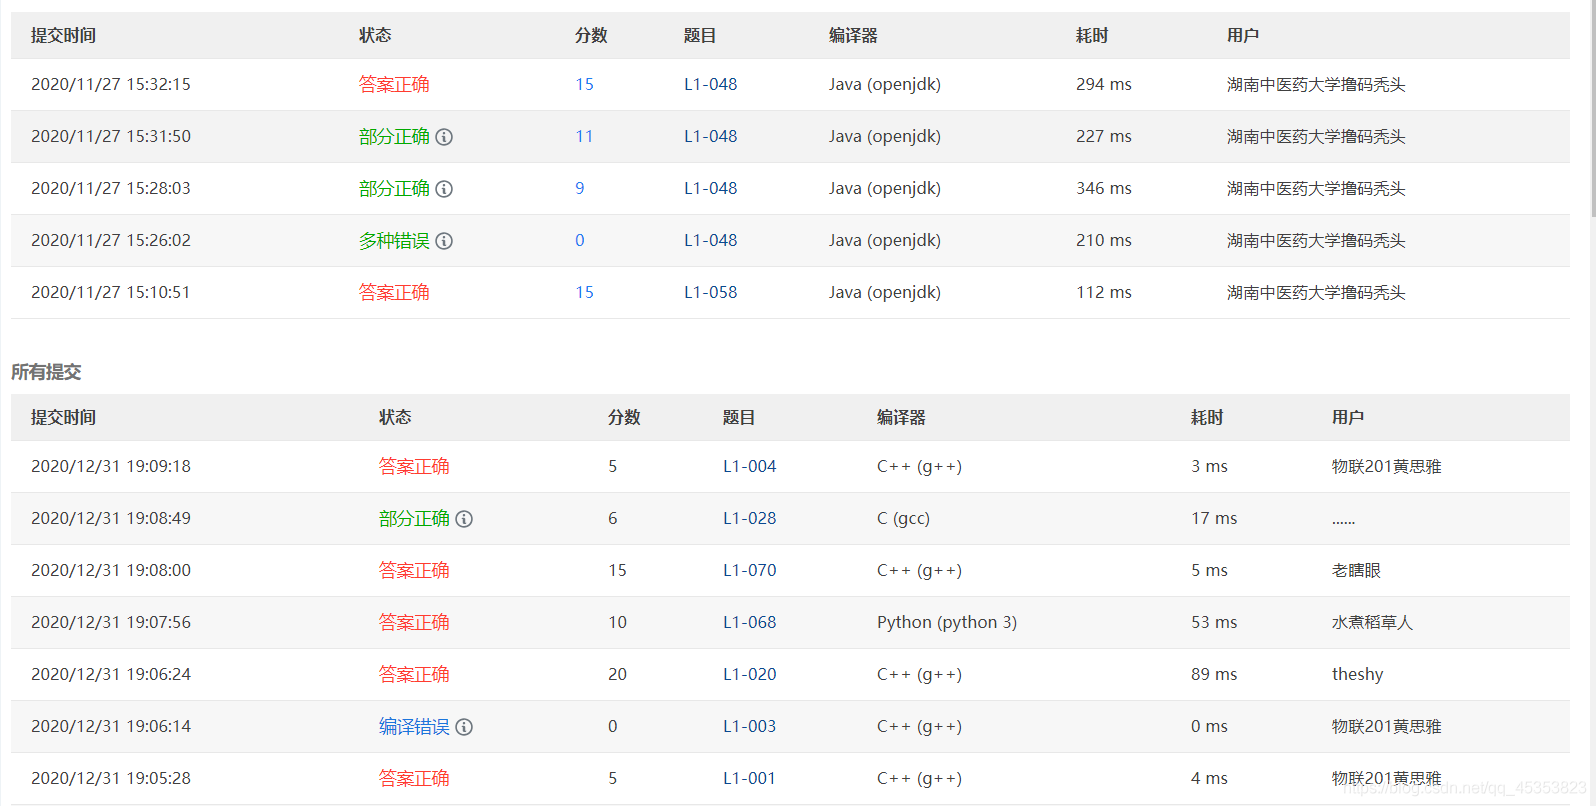The image size is (1596, 806).
Task: Click 答案正确 status for L1-058
Action: (394, 292)
